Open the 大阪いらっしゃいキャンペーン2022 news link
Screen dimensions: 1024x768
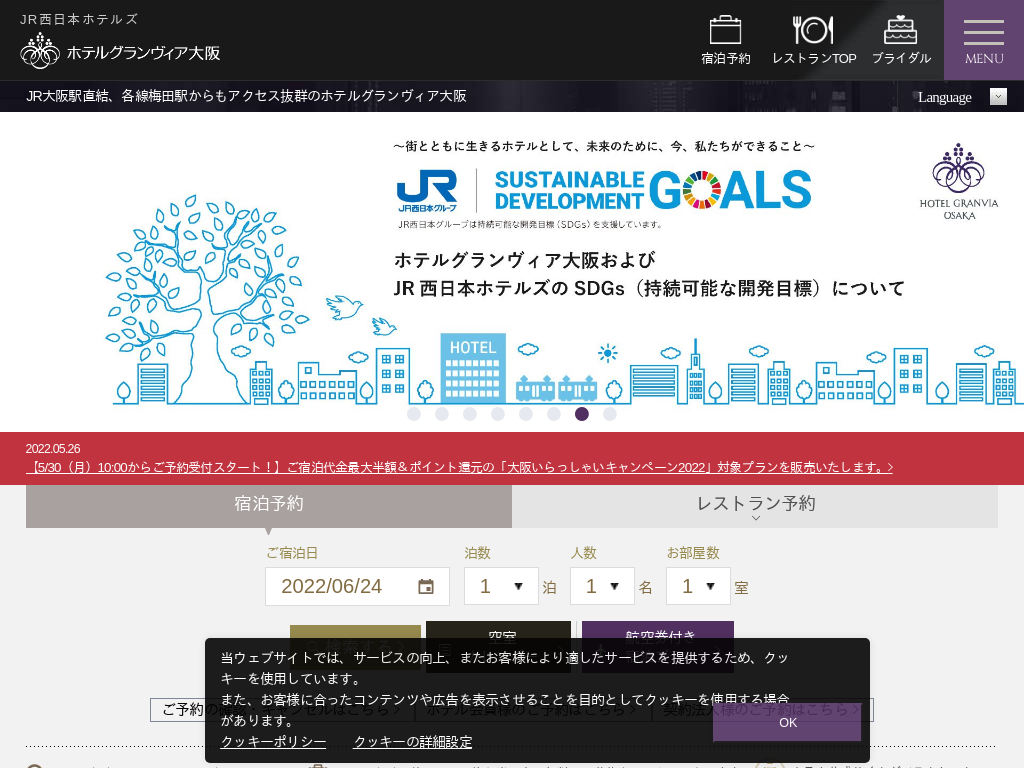pyautogui.click(x=459, y=468)
